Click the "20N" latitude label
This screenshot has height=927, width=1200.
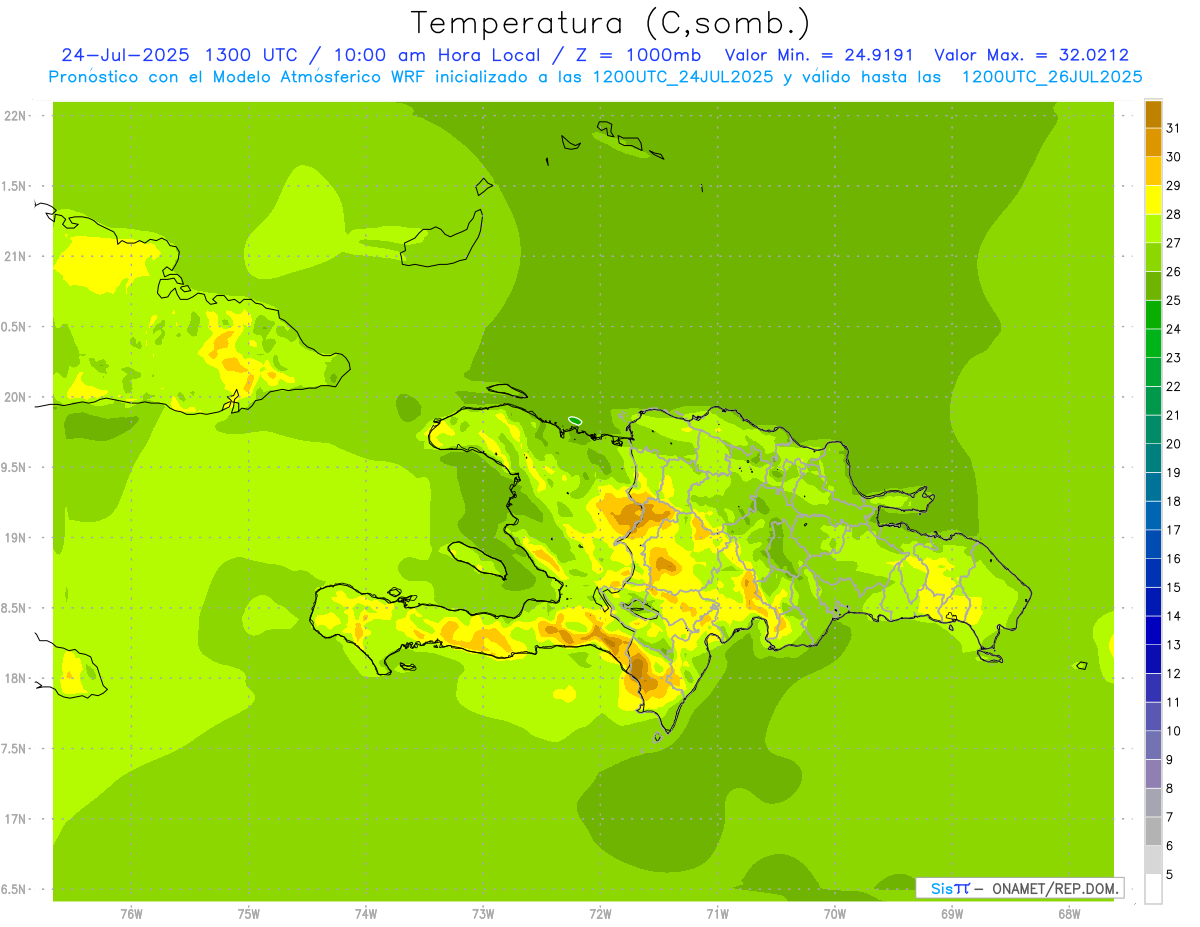14,397
